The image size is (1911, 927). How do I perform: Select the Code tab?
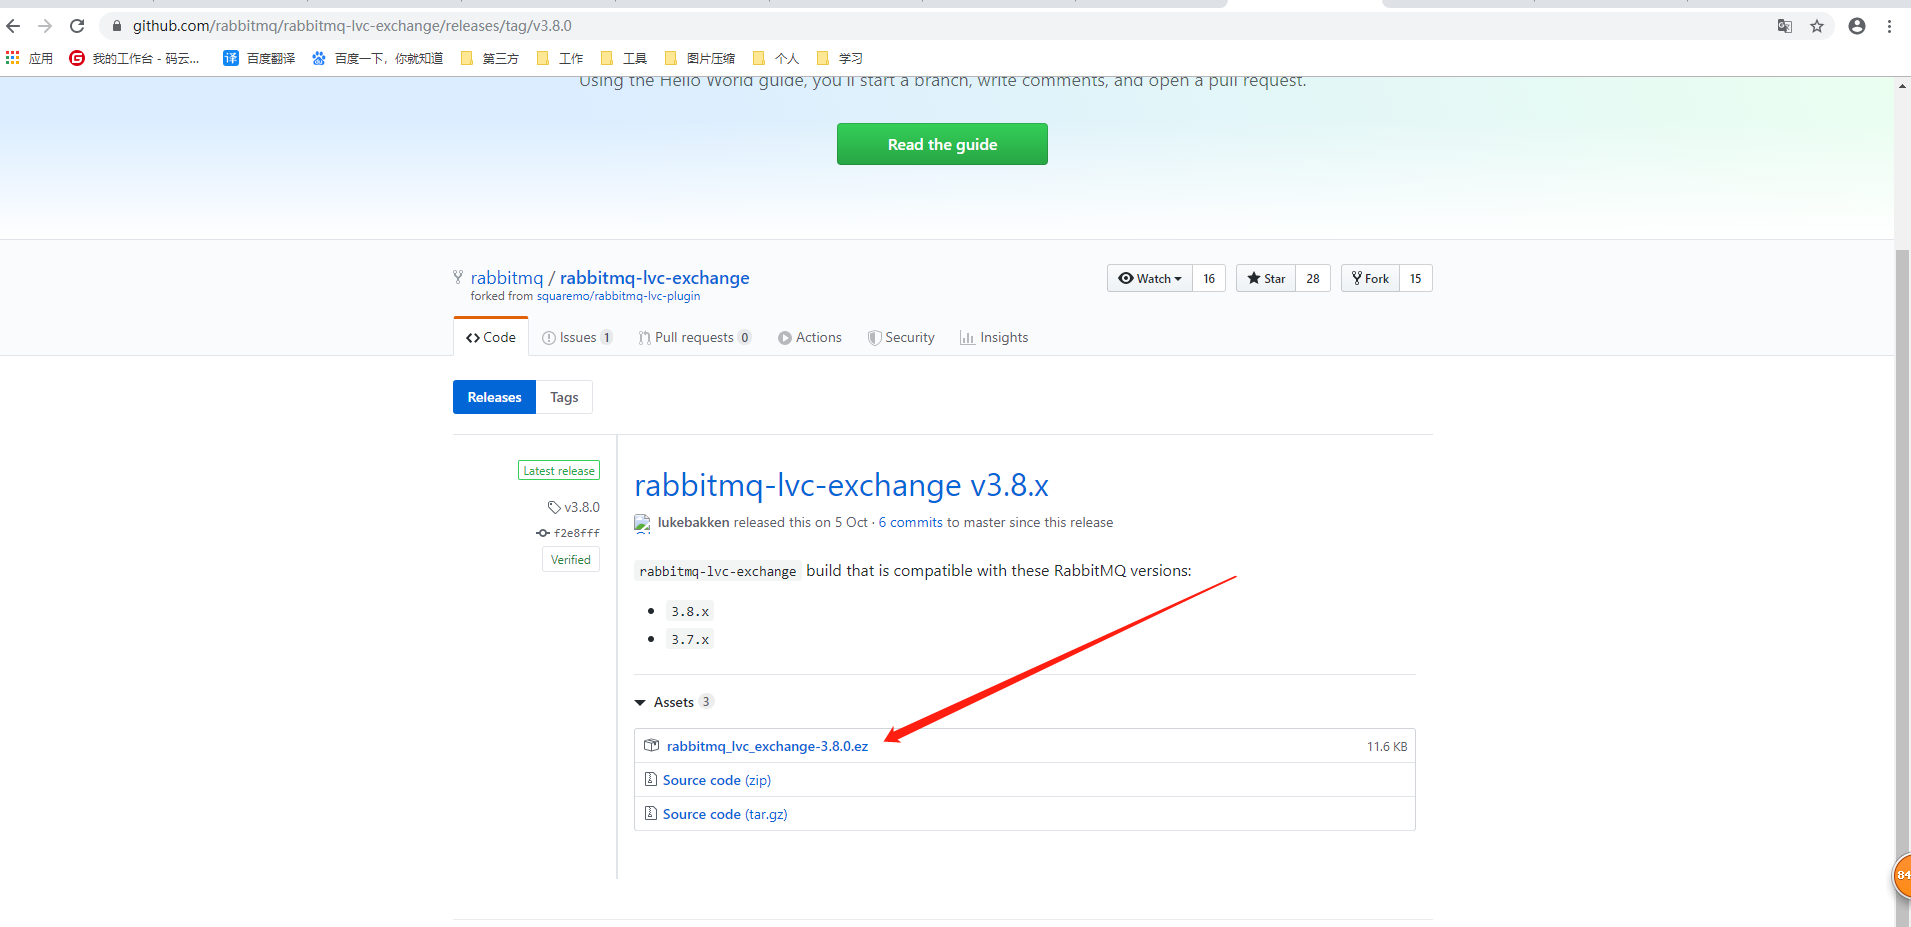coord(491,337)
